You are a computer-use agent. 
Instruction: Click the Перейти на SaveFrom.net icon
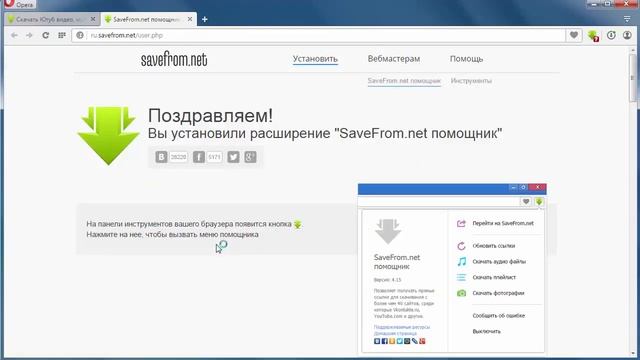click(461, 223)
